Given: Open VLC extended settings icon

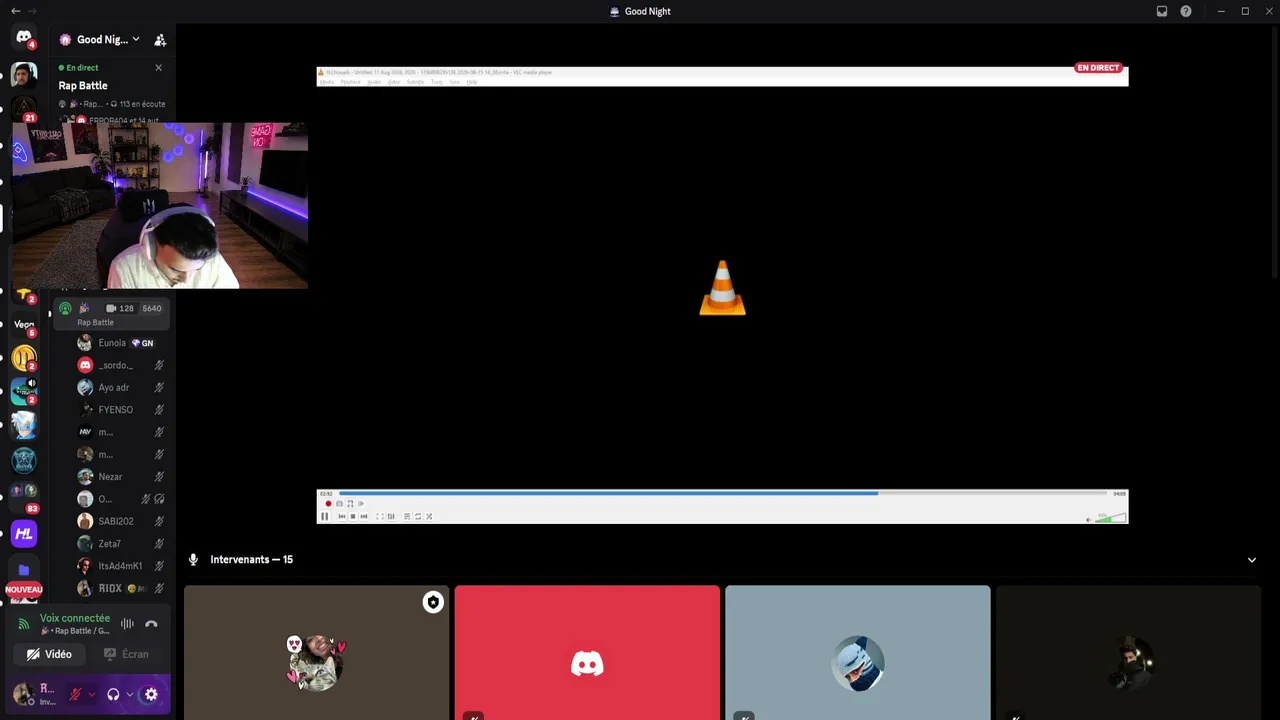Looking at the screenshot, I should point(391,516).
